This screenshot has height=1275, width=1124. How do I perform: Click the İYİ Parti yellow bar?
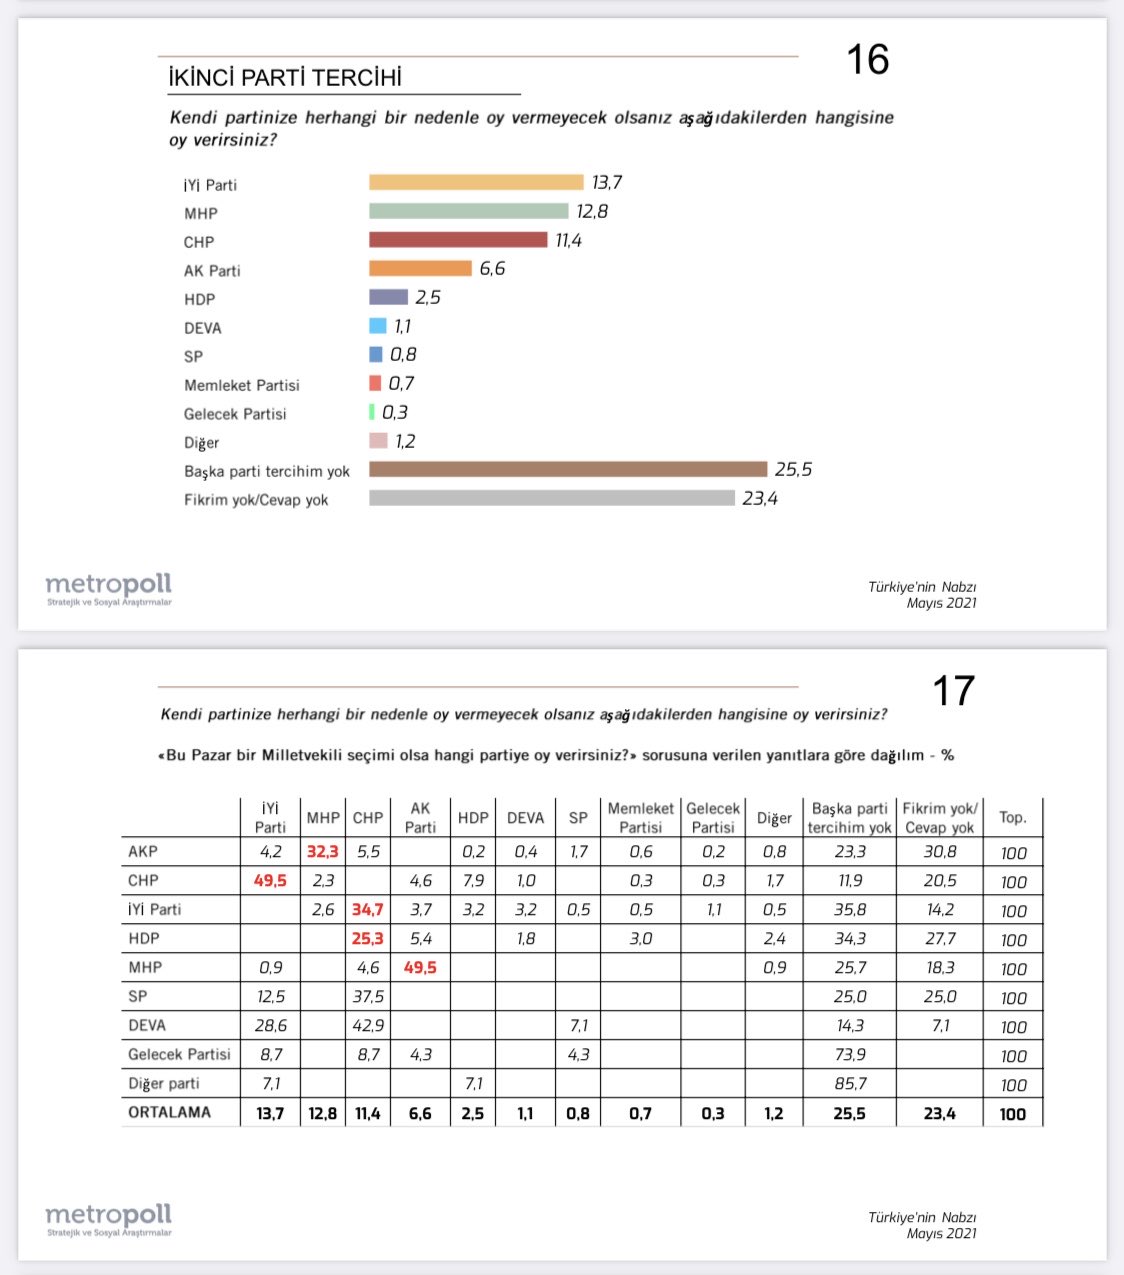(x=475, y=182)
